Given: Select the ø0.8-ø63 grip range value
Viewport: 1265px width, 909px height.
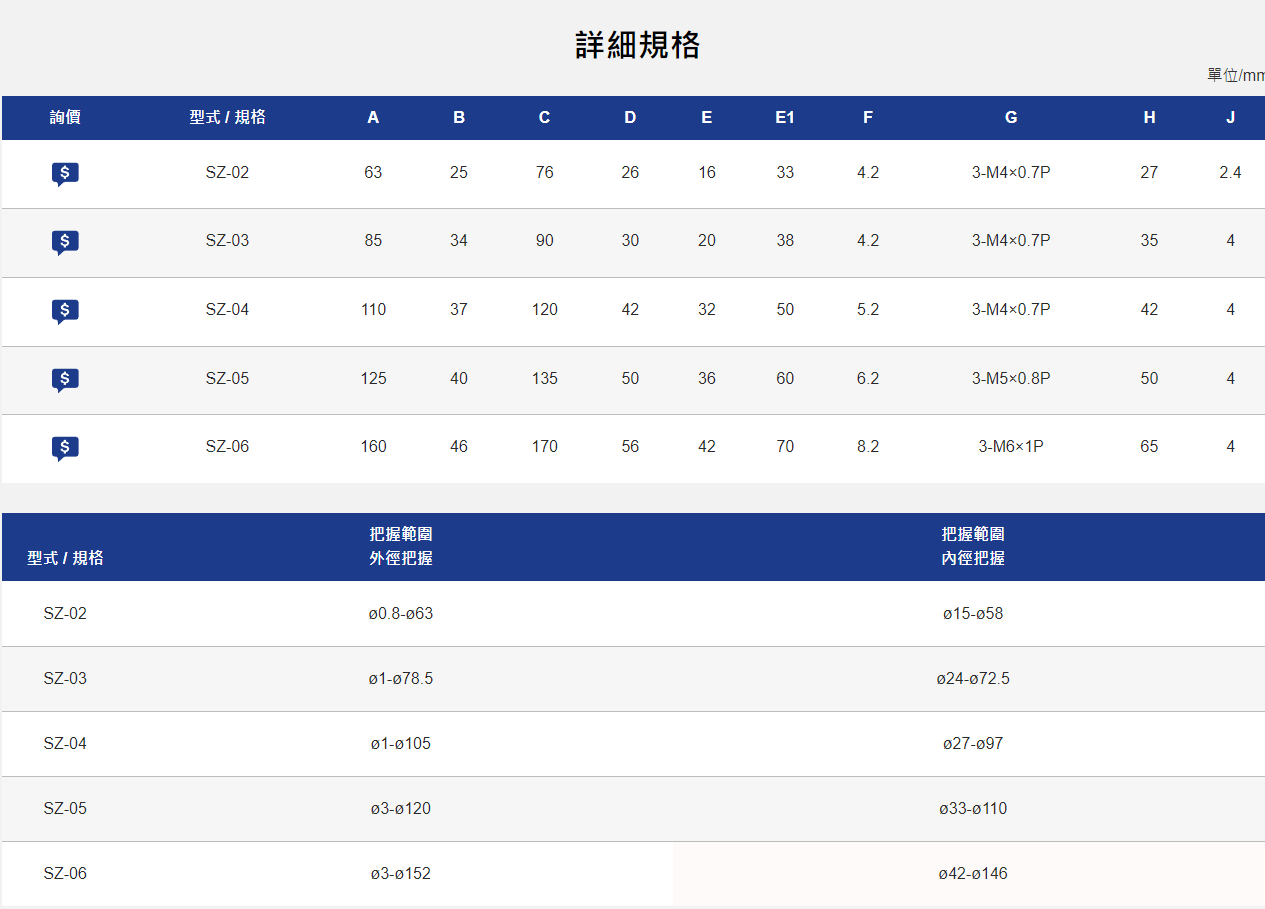Looking at the screenshot, I should [400, 613].
